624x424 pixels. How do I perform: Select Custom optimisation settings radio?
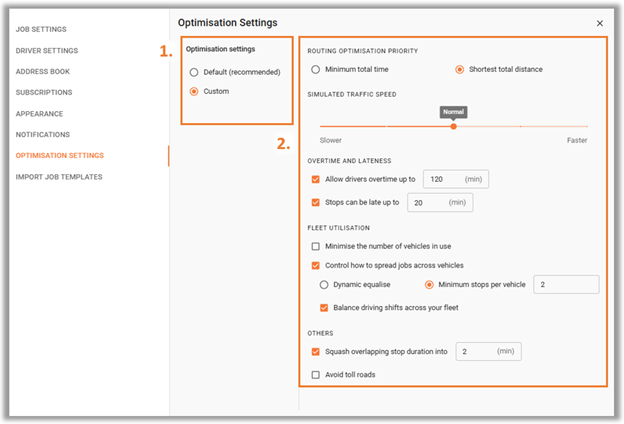[x=194, y=92]
